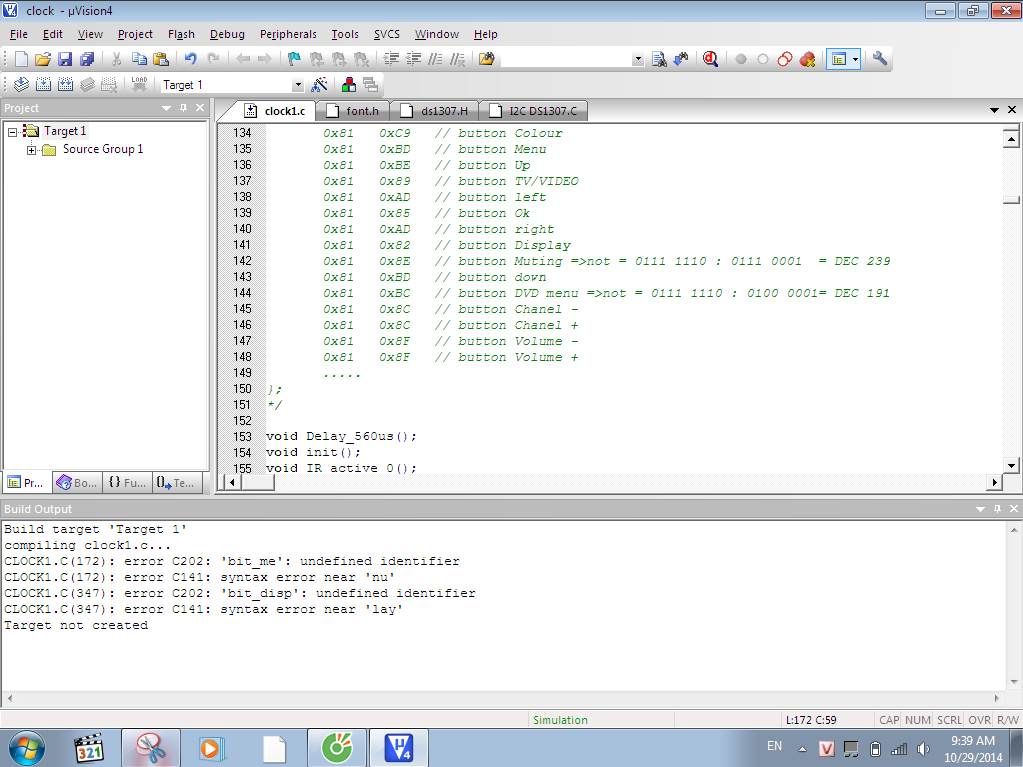The width and height of the screenshot is (1023, 767).
Task: Expand the Source Group 1 folder
Action: [31, 150]
